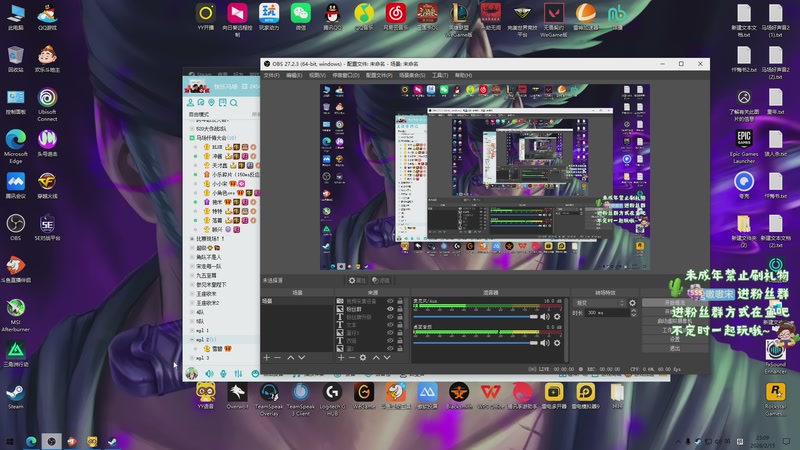This screenshot has width=800, height=450.
Task: Click the 滤镜 filters button
Action: (x=381, y=280)
